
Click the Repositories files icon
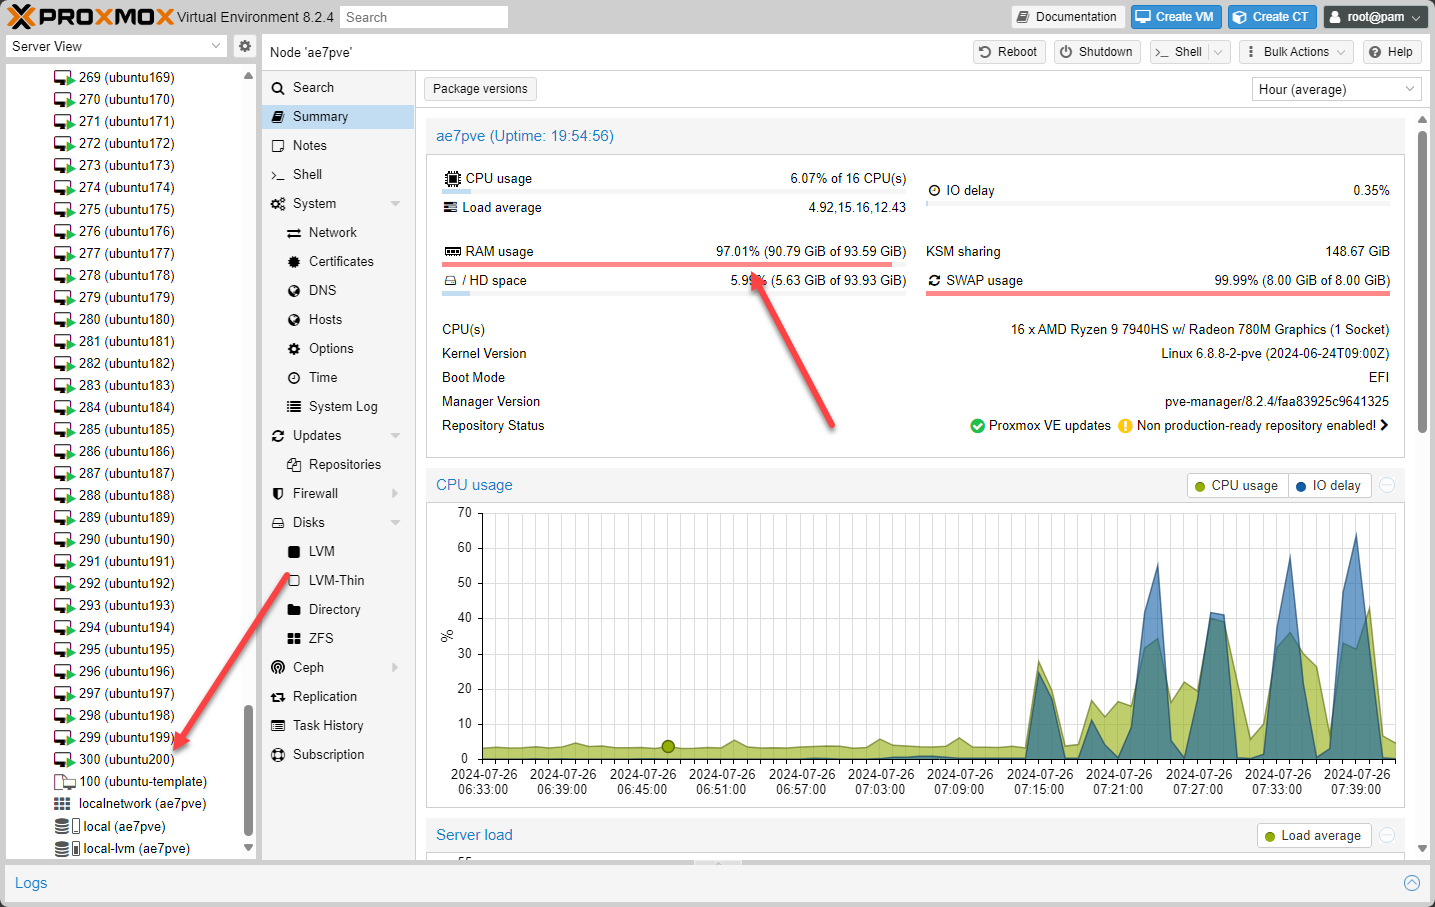coord(294,465)
